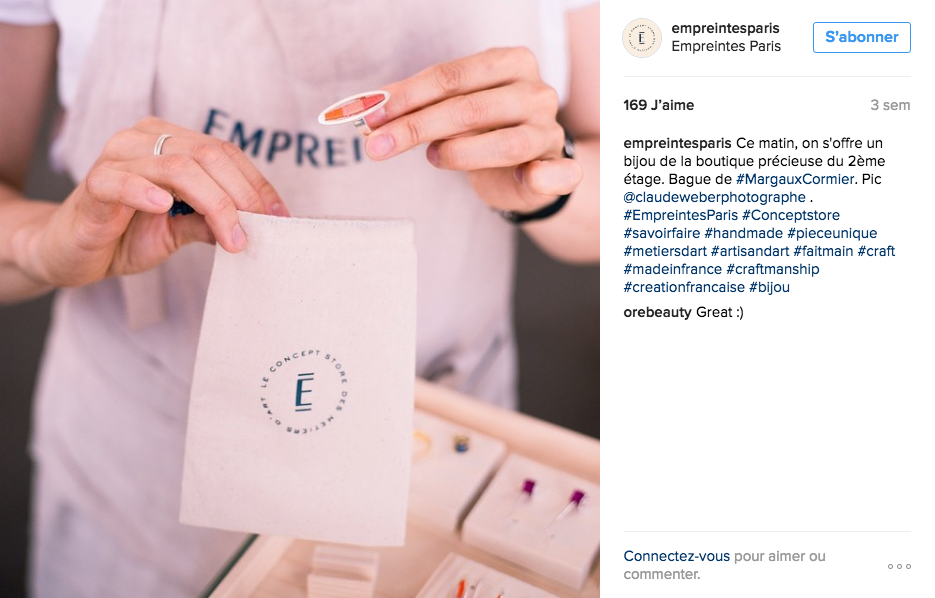
Task: Select the #savoirfaire hashtag
Action: 662,233
